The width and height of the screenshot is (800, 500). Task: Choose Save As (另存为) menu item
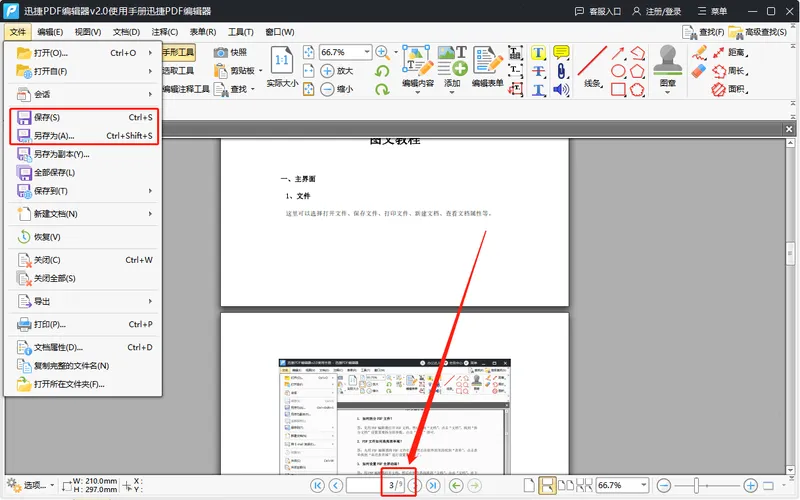(x=83, y=136)
